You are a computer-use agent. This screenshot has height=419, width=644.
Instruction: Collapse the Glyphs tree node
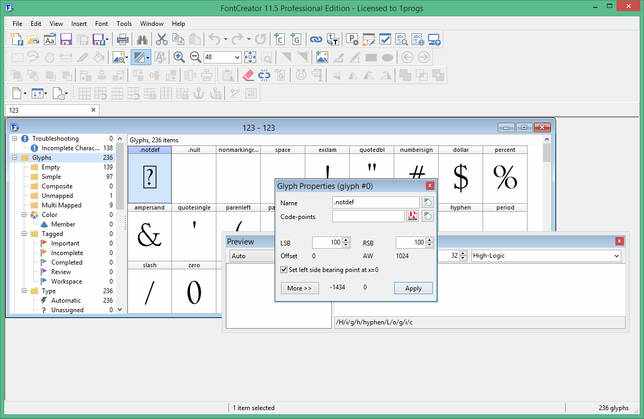14,157
